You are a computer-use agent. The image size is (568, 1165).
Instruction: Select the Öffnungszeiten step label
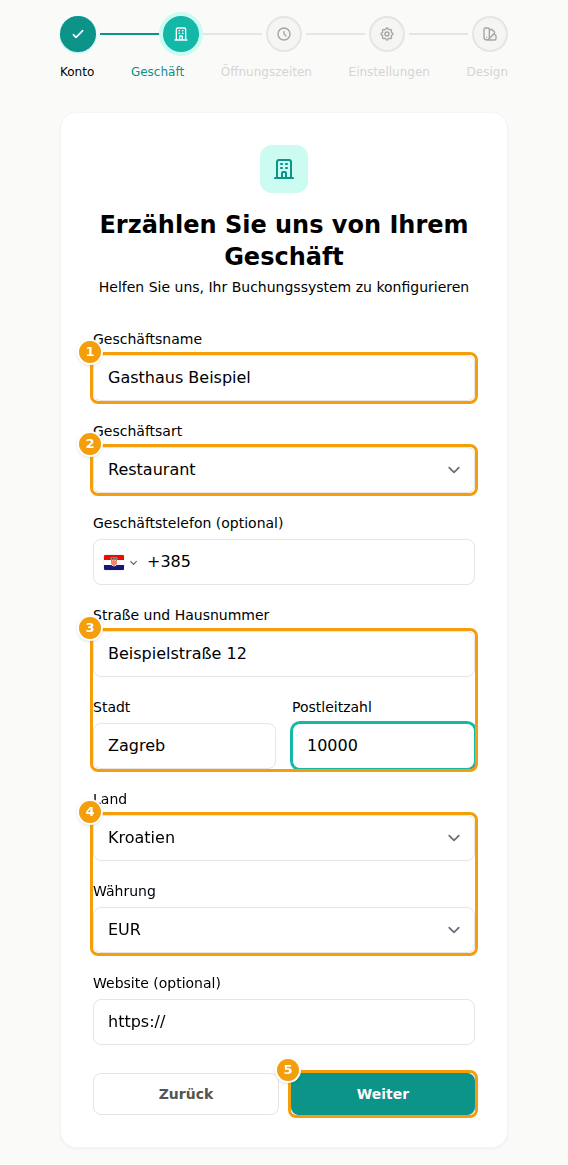pos(266,72)
